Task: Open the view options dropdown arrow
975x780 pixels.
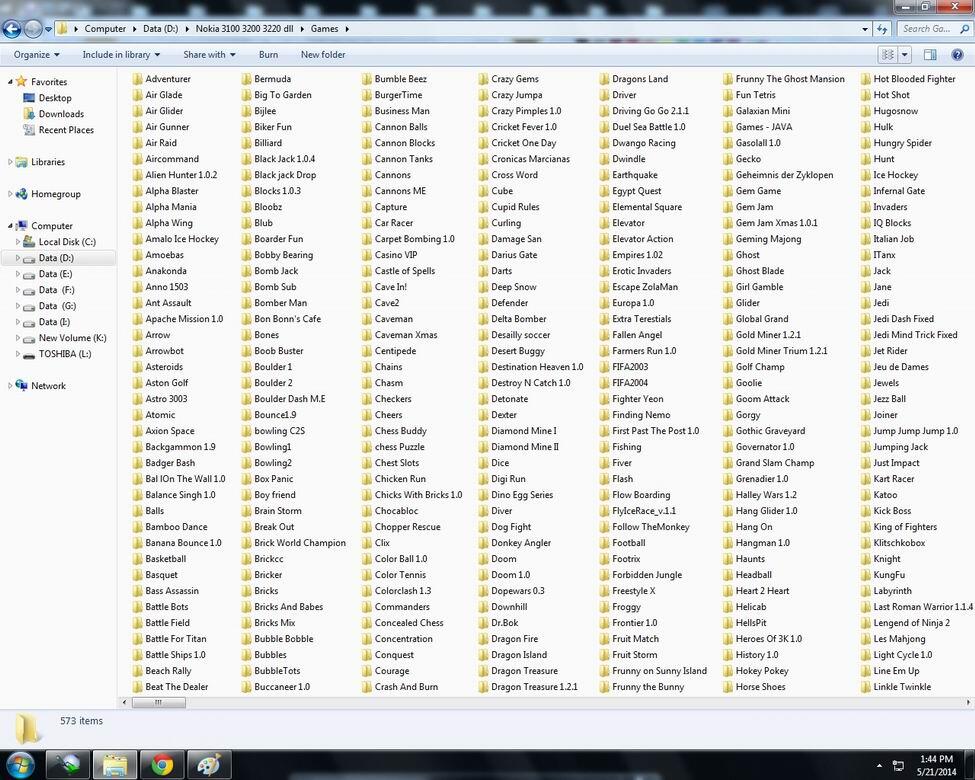Action: [x=905, y=55]
